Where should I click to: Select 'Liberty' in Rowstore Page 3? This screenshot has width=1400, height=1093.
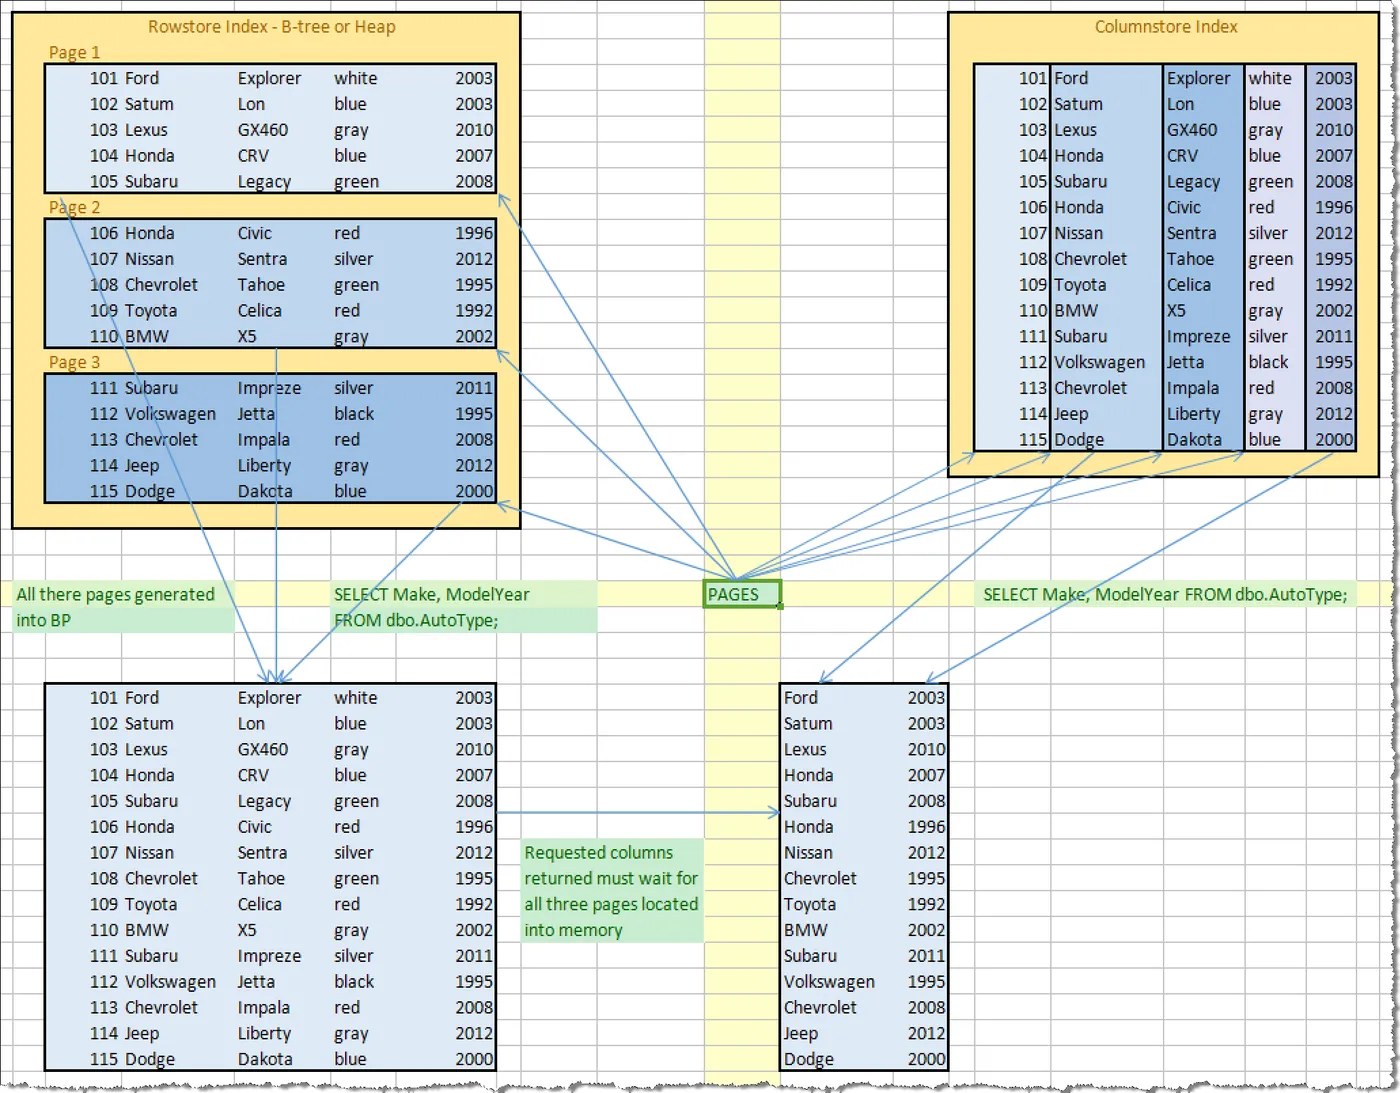pos(264,466)
